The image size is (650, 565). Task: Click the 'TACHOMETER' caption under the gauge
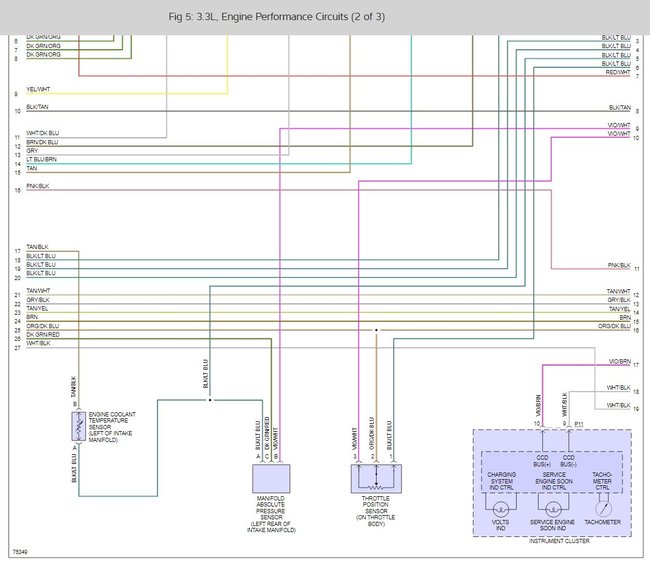[603, 522]
